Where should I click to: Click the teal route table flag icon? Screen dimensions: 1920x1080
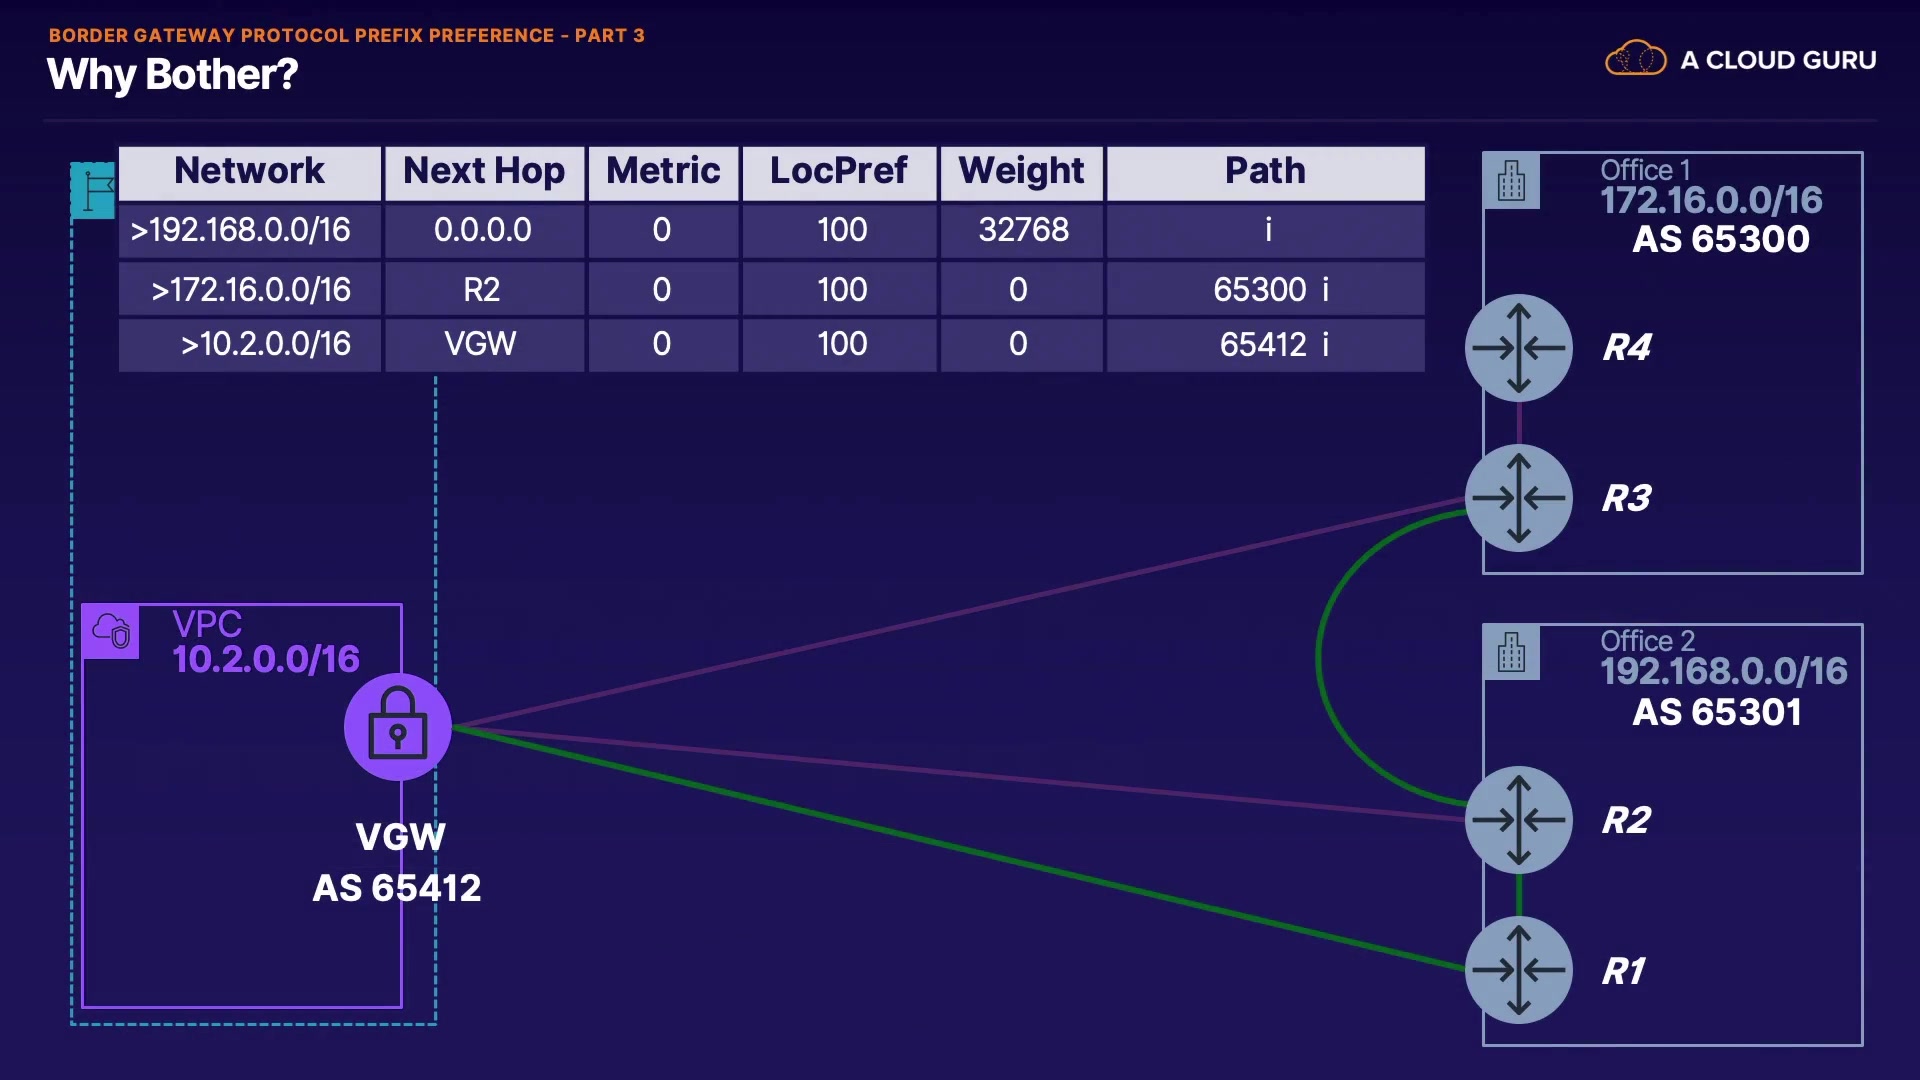(94, 190)
